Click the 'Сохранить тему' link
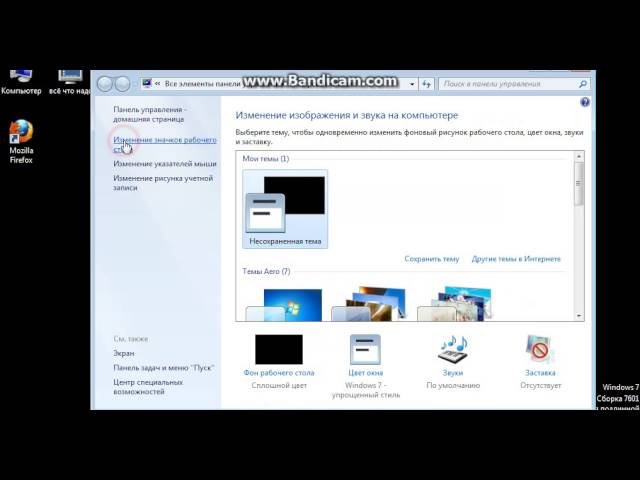 432,259
